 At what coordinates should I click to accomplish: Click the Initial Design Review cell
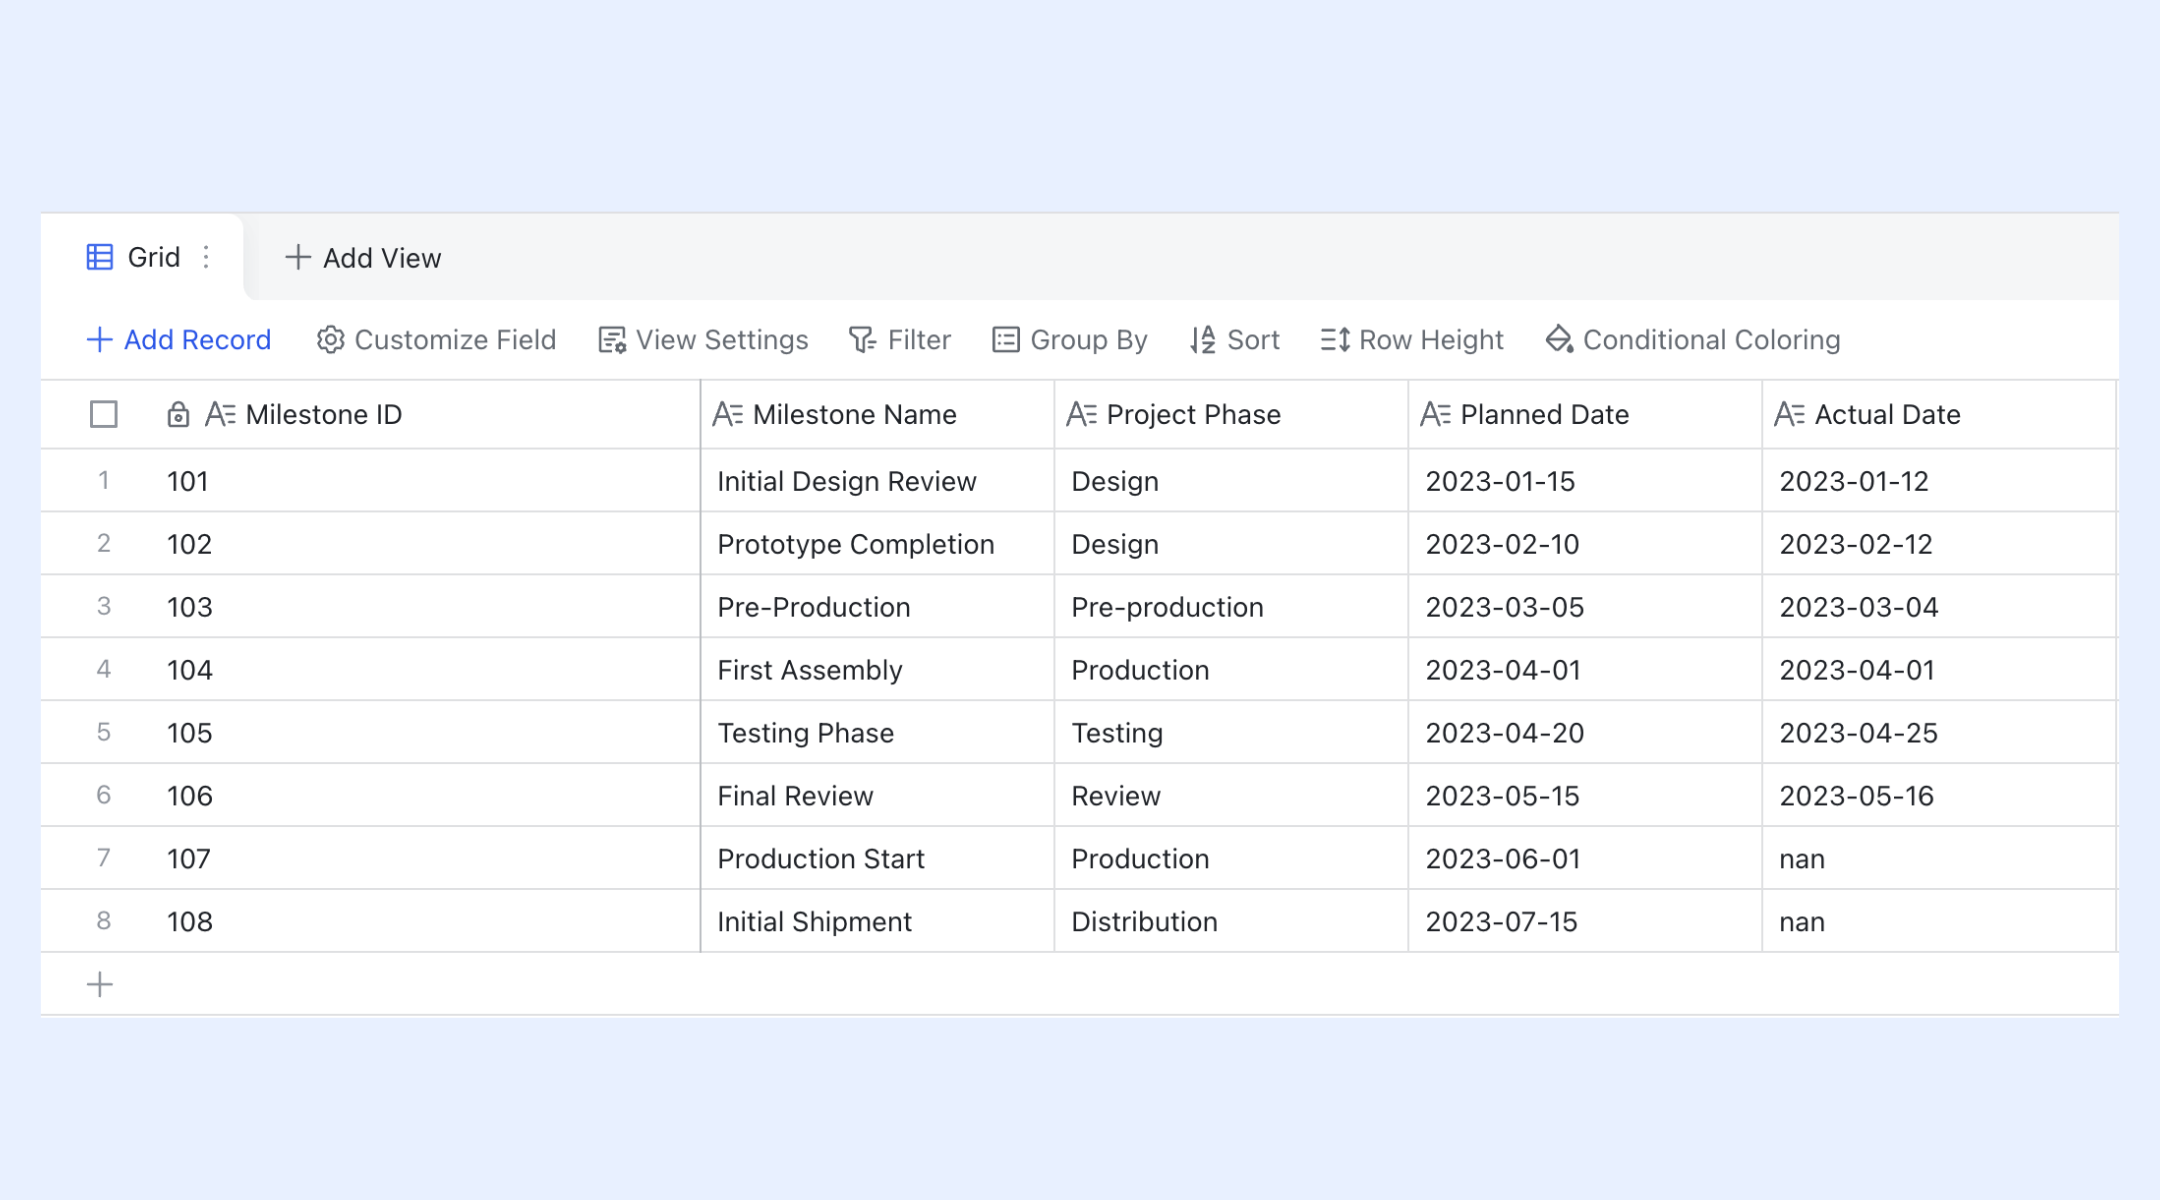[x=878, y=481]
